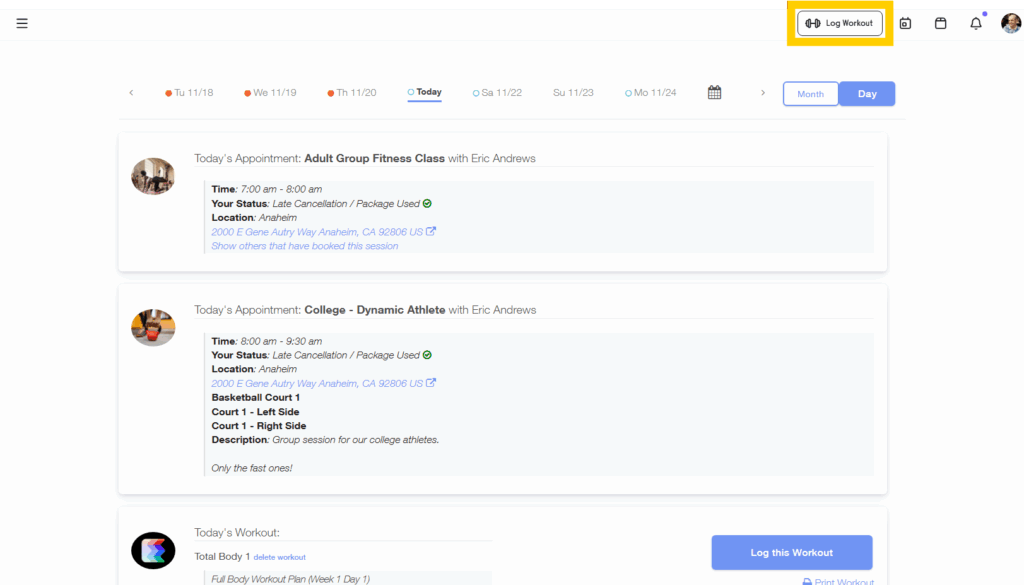Viewport: 1024px width, 585px height.
Task: Click the Print Workout link
Action: pos(839,581)
